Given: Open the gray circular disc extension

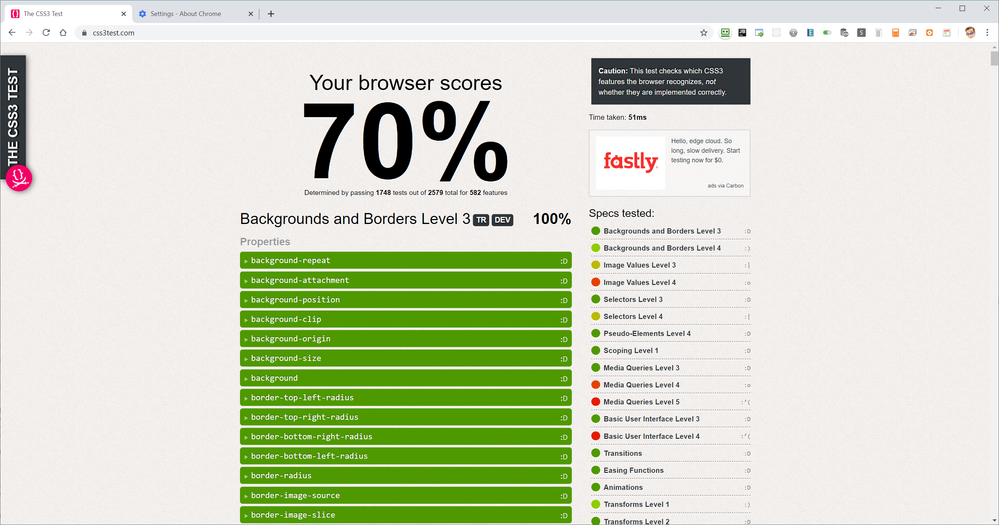Looking at the screenshot, I should click(x=793, y=32).
